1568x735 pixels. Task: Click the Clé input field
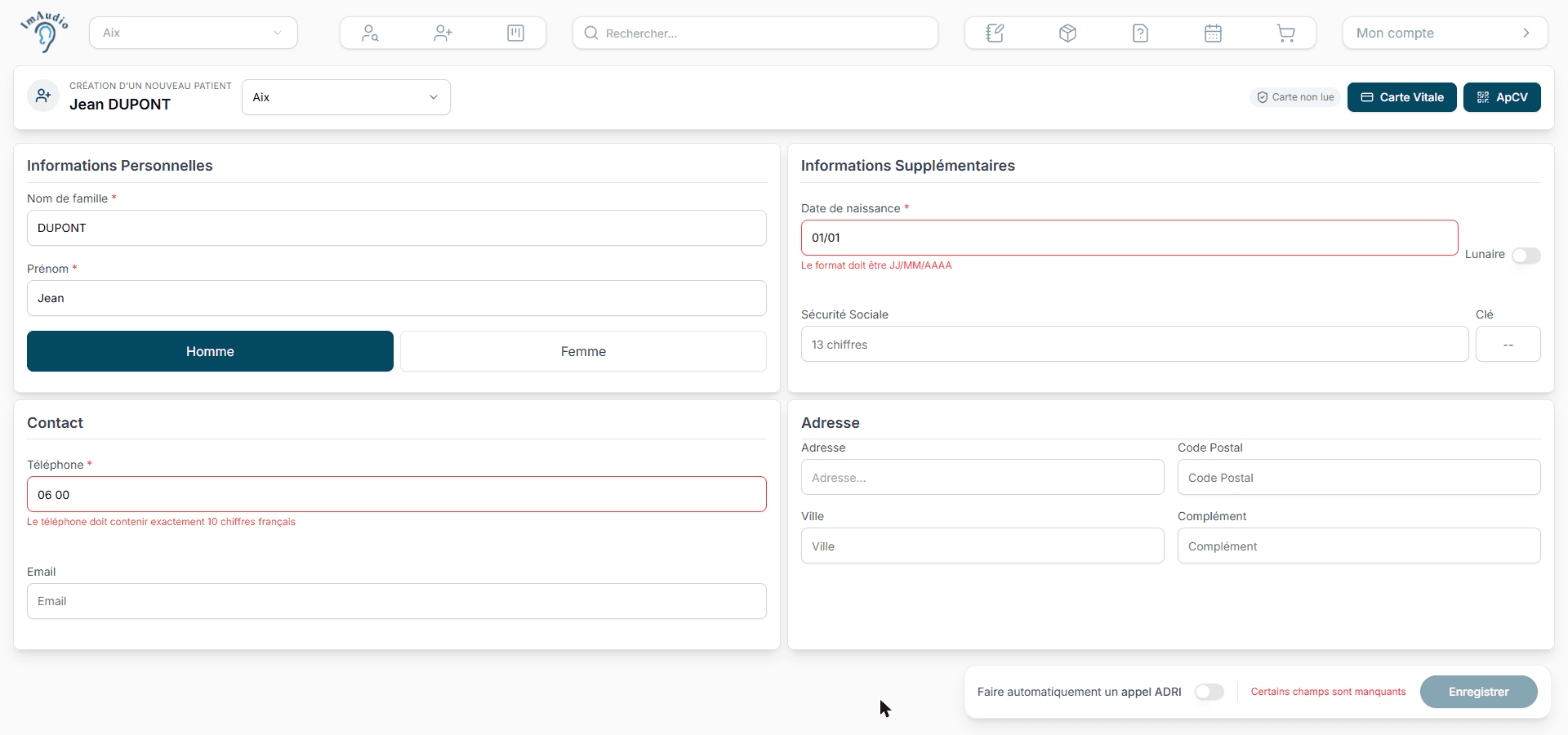(1508, 344)
